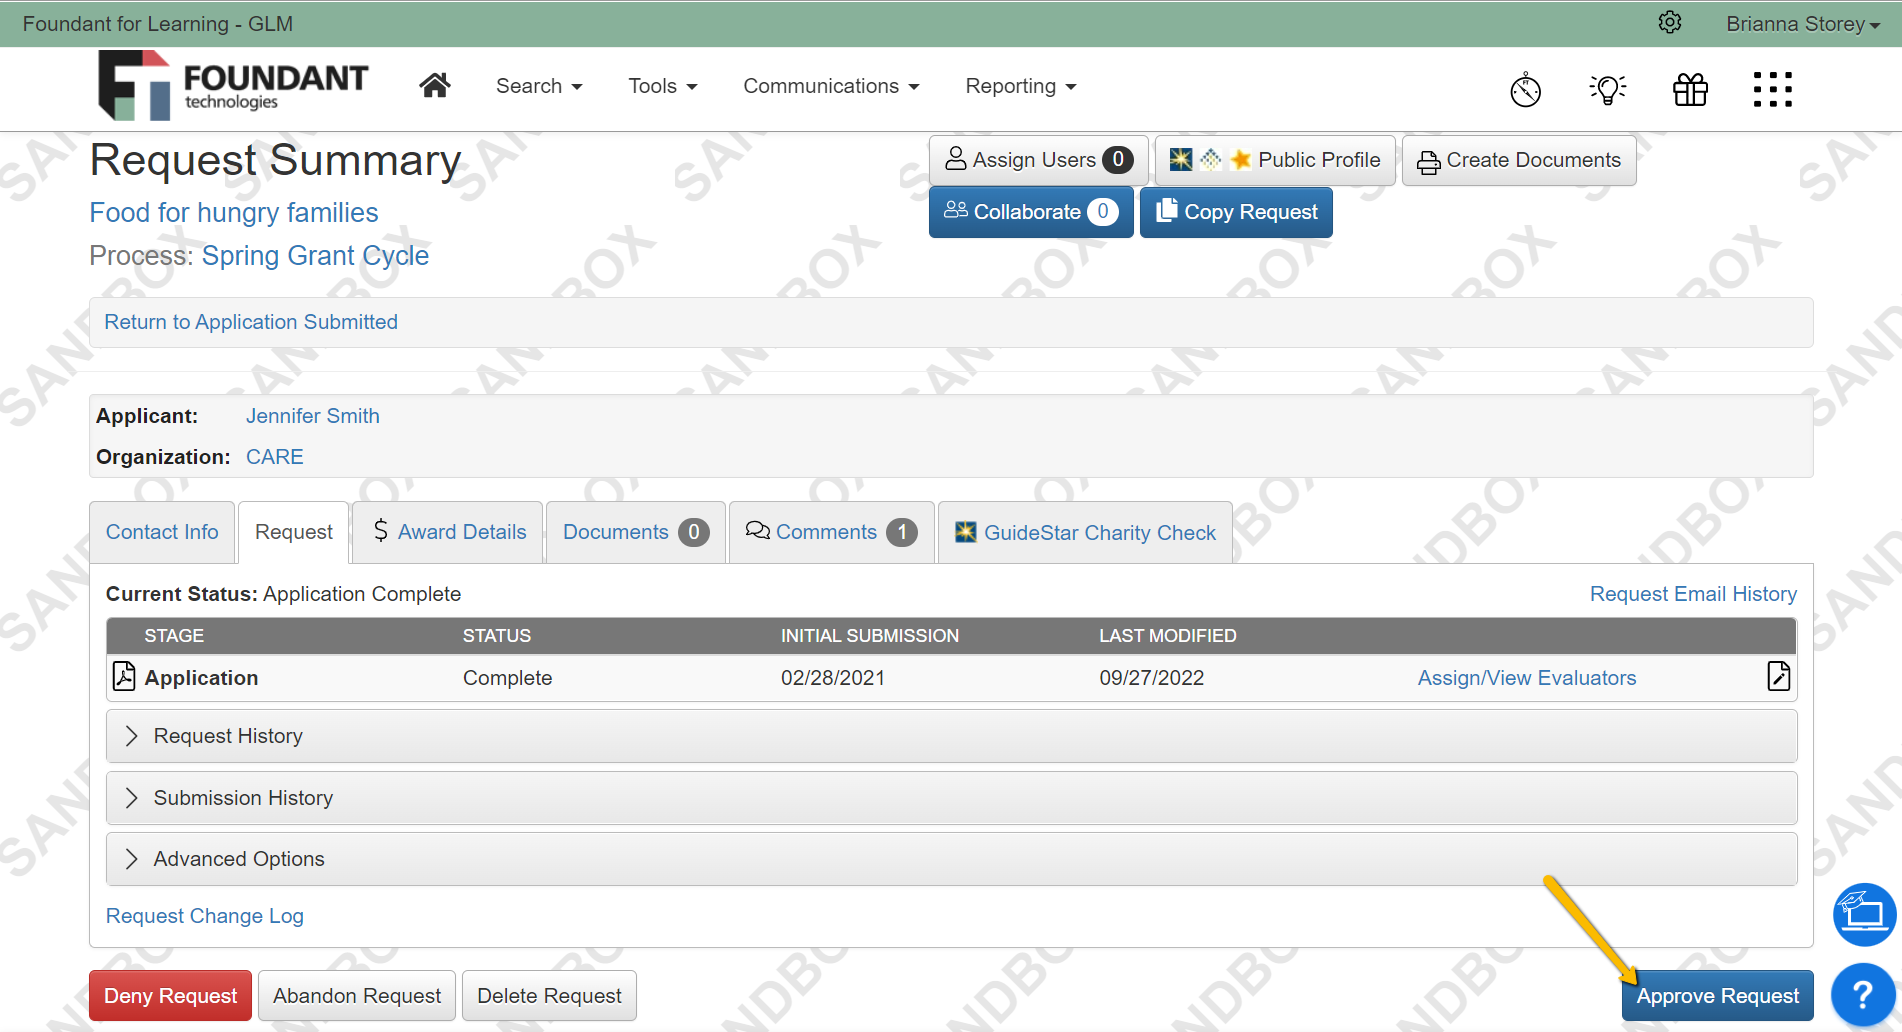Deny the request
The height and width of the screenshot is (1032, 1902).
pos(169,995)
